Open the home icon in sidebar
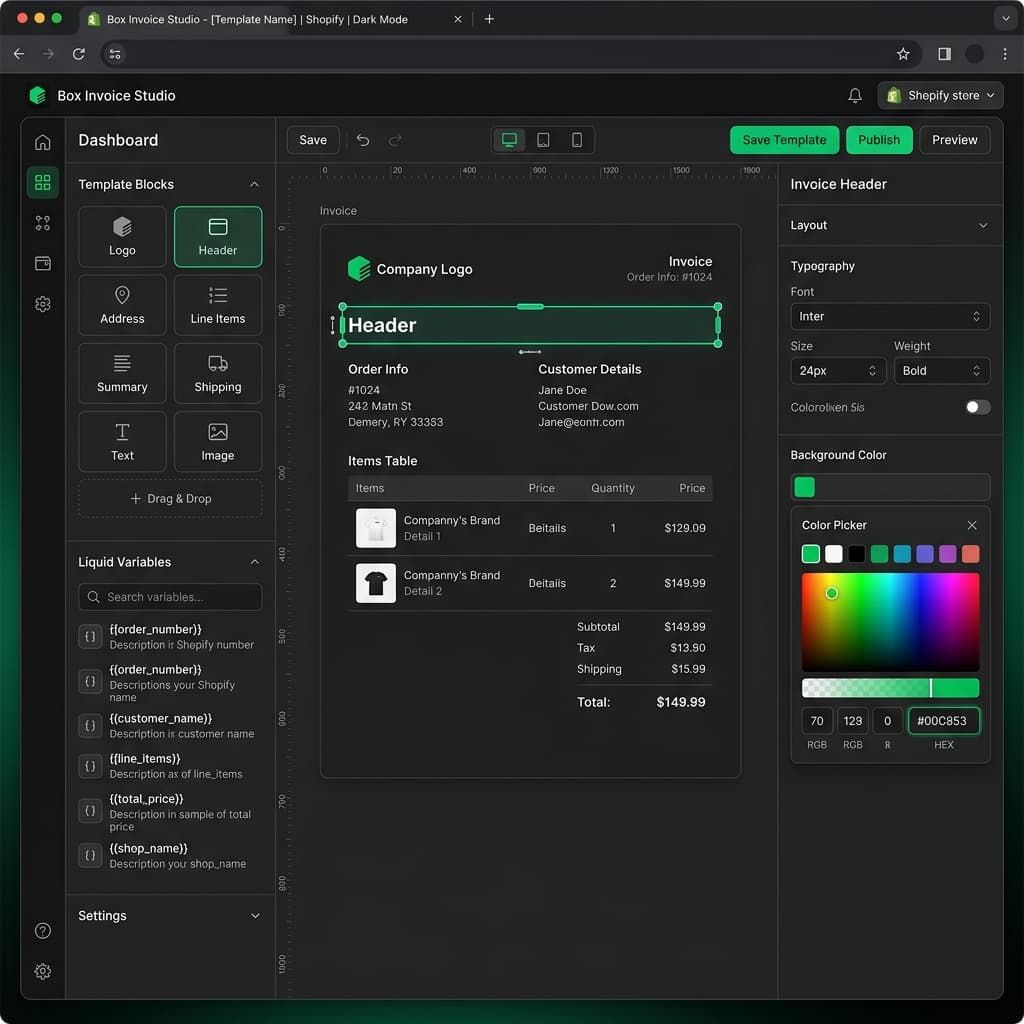 tap(42, 142)
